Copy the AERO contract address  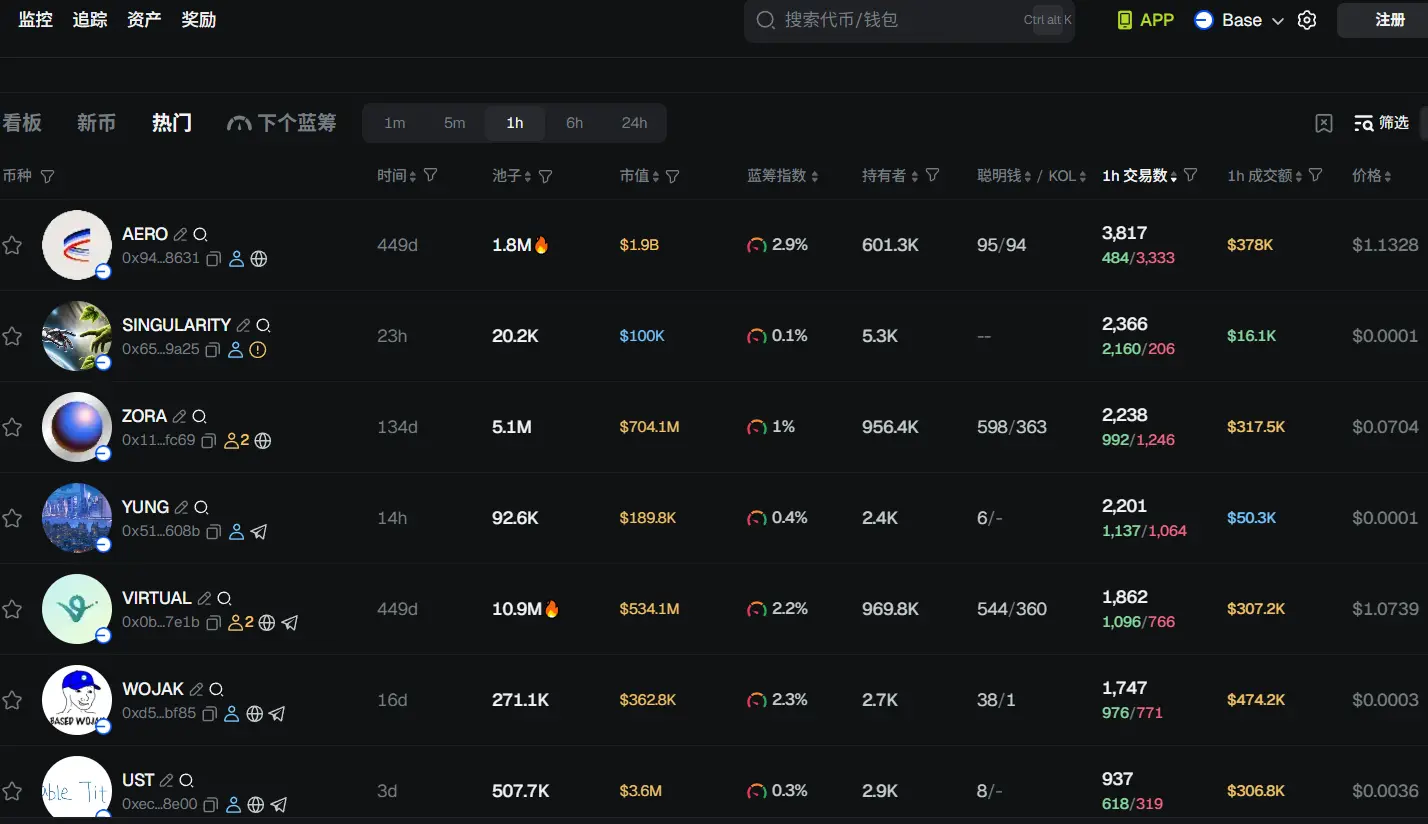click(214, 259)
